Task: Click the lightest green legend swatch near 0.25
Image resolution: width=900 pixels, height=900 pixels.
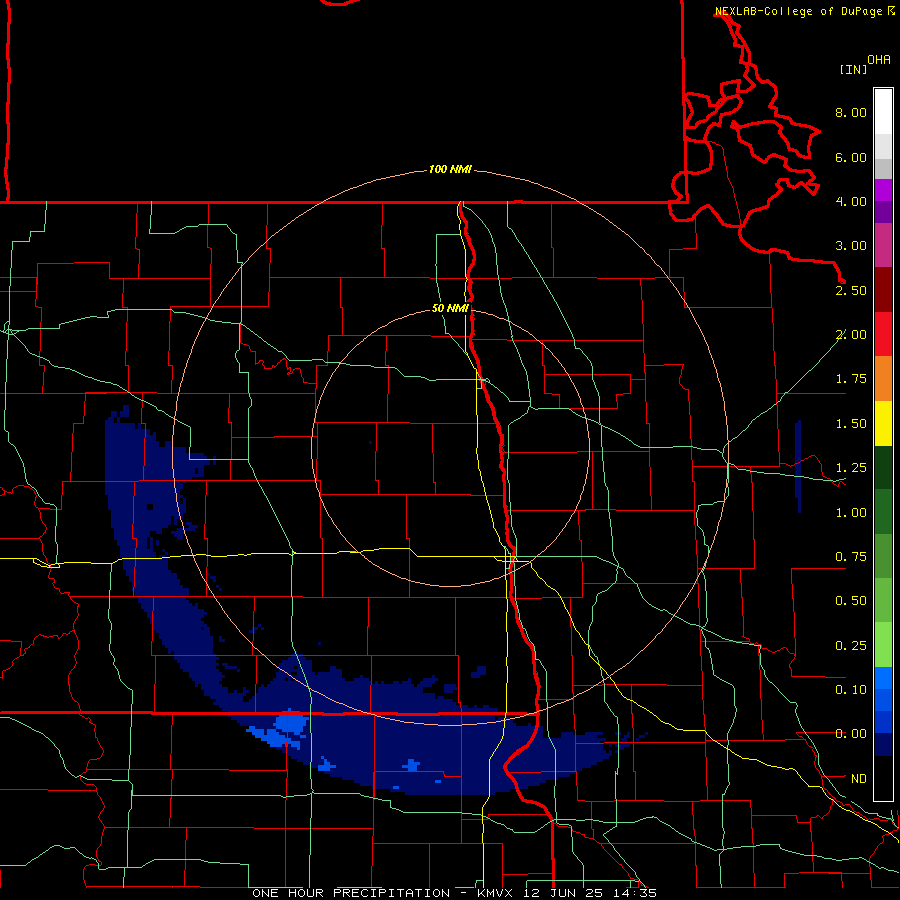Action: [883, 645]
